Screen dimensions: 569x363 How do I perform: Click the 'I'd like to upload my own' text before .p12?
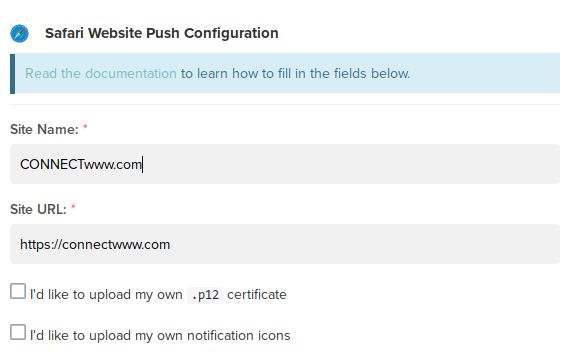tap(106, 294)
